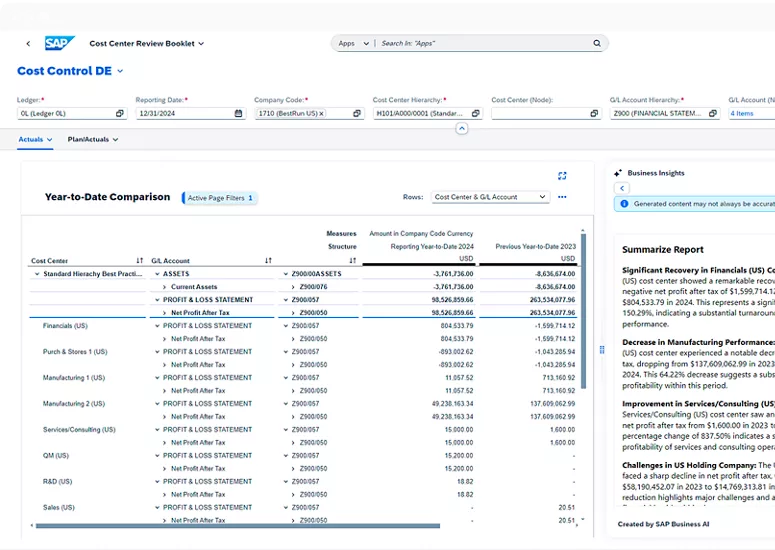The image size is (775, 550).
Task: Open the table's more options menu
Action: 562,197
